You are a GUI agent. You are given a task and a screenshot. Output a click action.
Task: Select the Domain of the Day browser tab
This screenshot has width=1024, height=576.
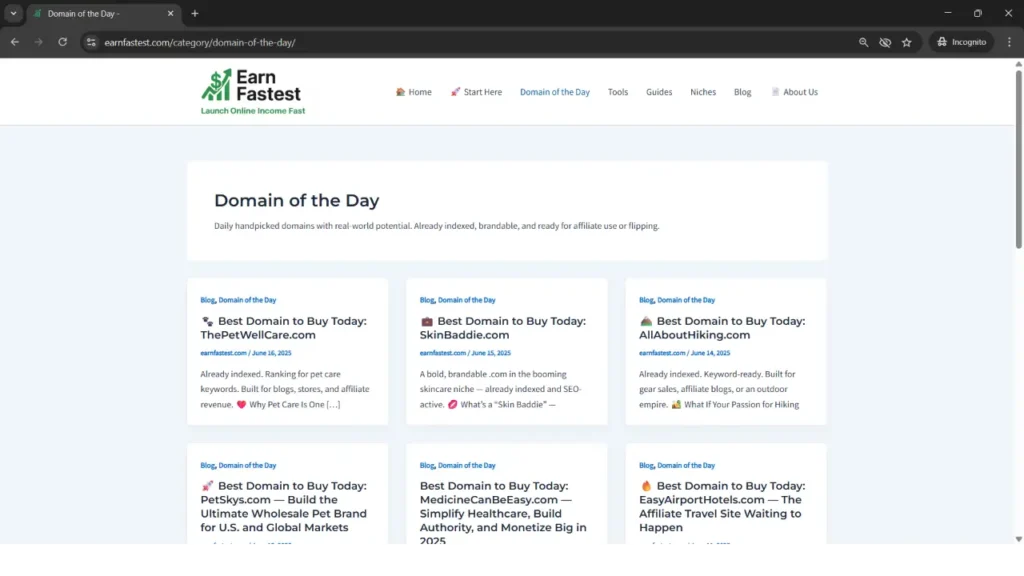[x=103, y=14]
